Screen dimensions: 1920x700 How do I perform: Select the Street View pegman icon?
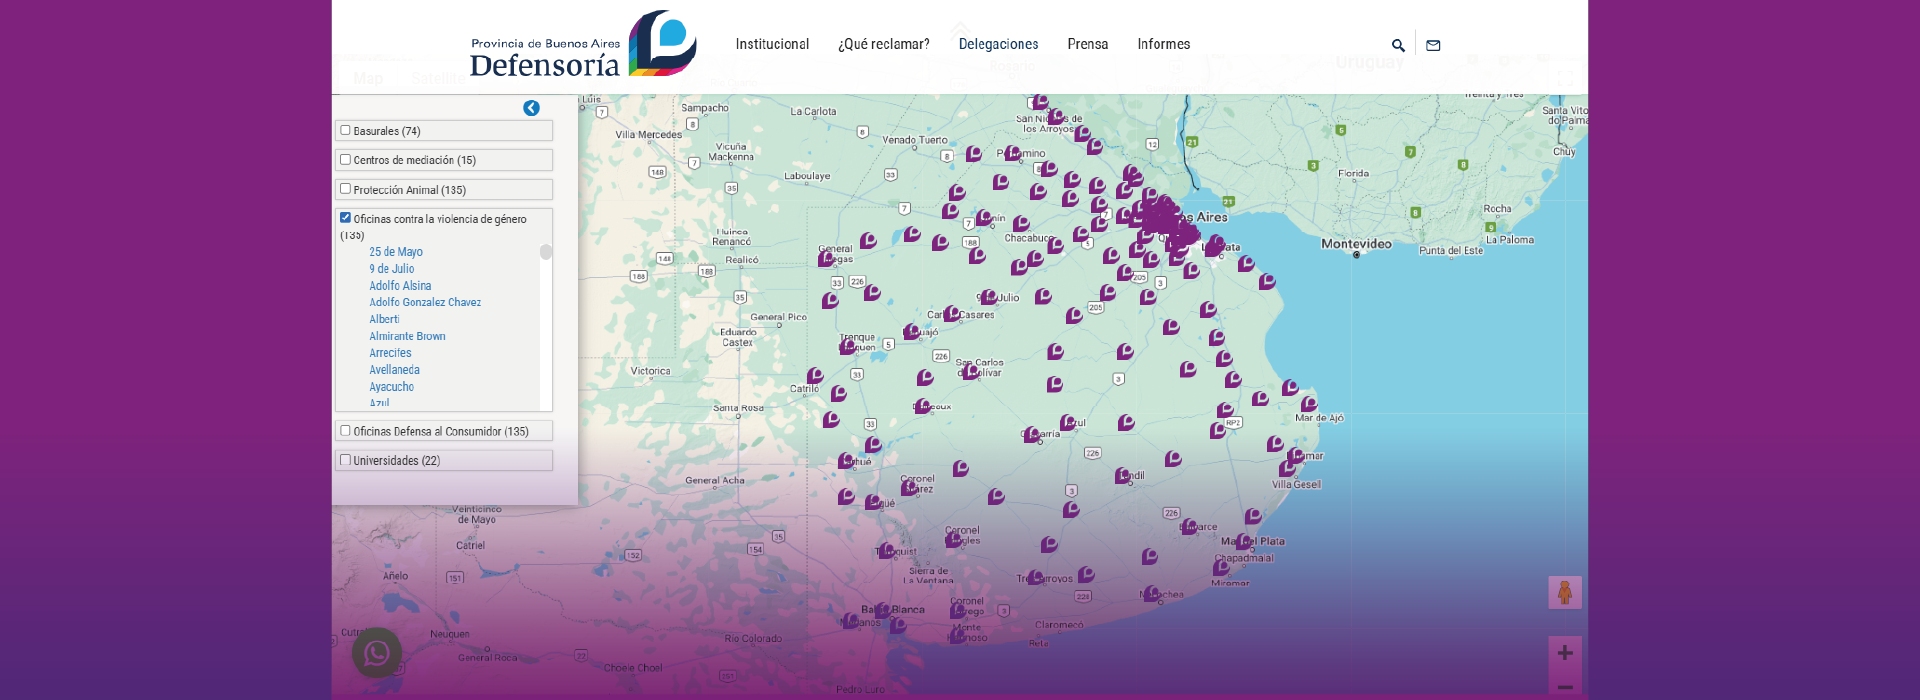1565,593
